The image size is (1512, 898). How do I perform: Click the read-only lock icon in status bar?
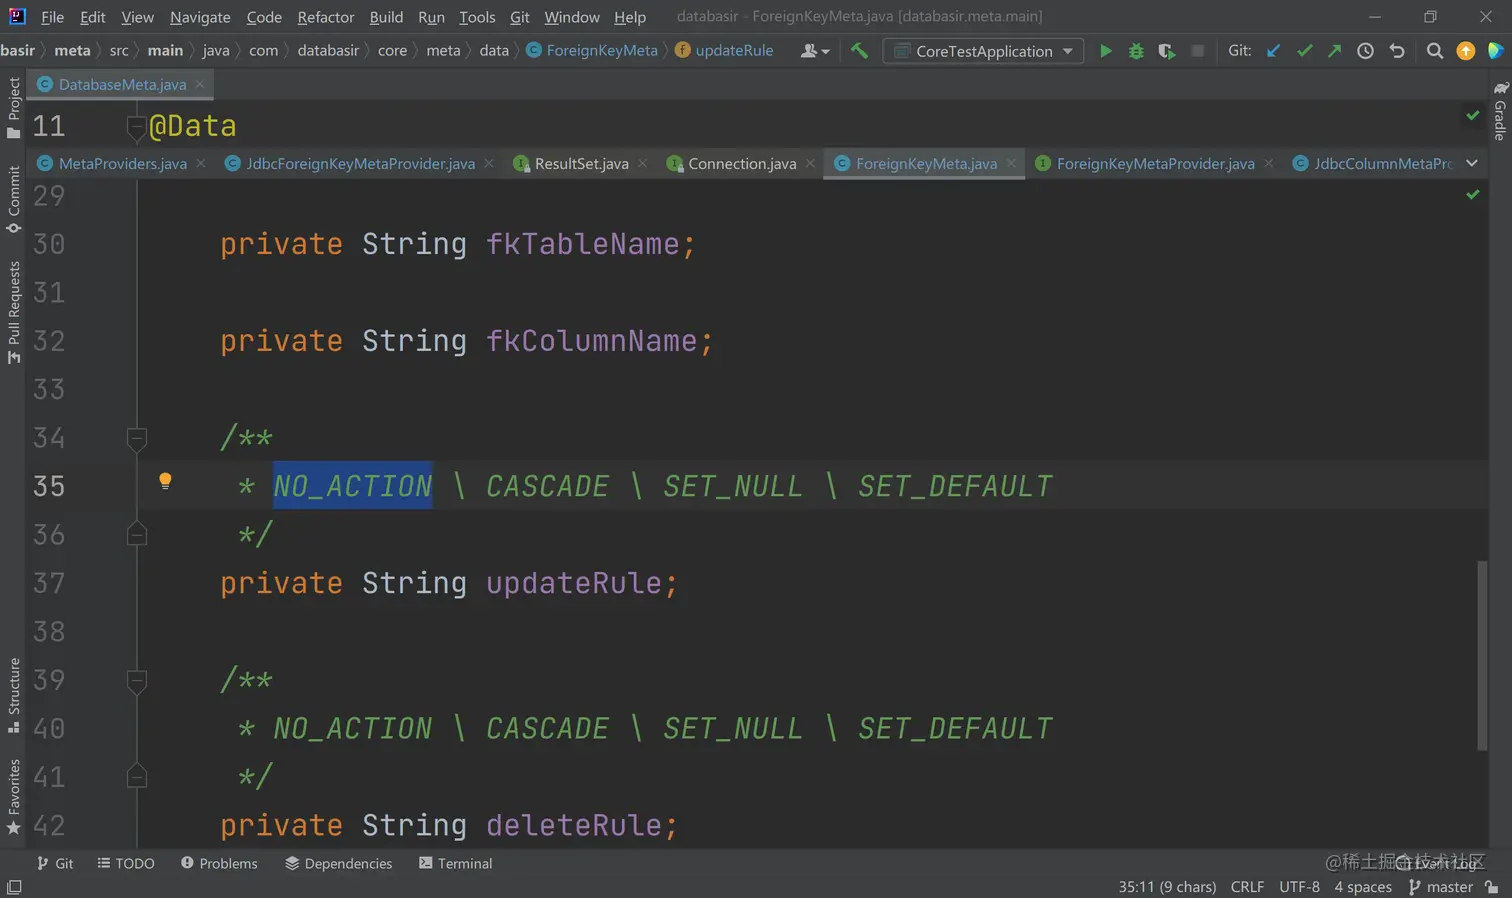[1492, 887]
